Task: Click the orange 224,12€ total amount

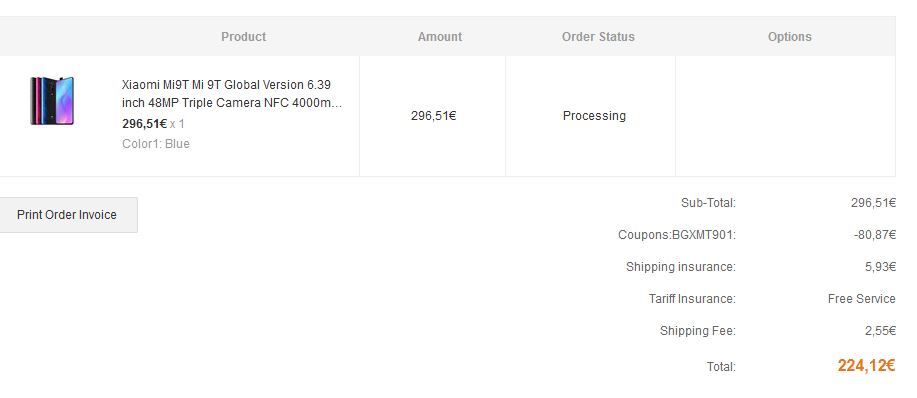Action: pyautogui.click(x=866, y=366)
